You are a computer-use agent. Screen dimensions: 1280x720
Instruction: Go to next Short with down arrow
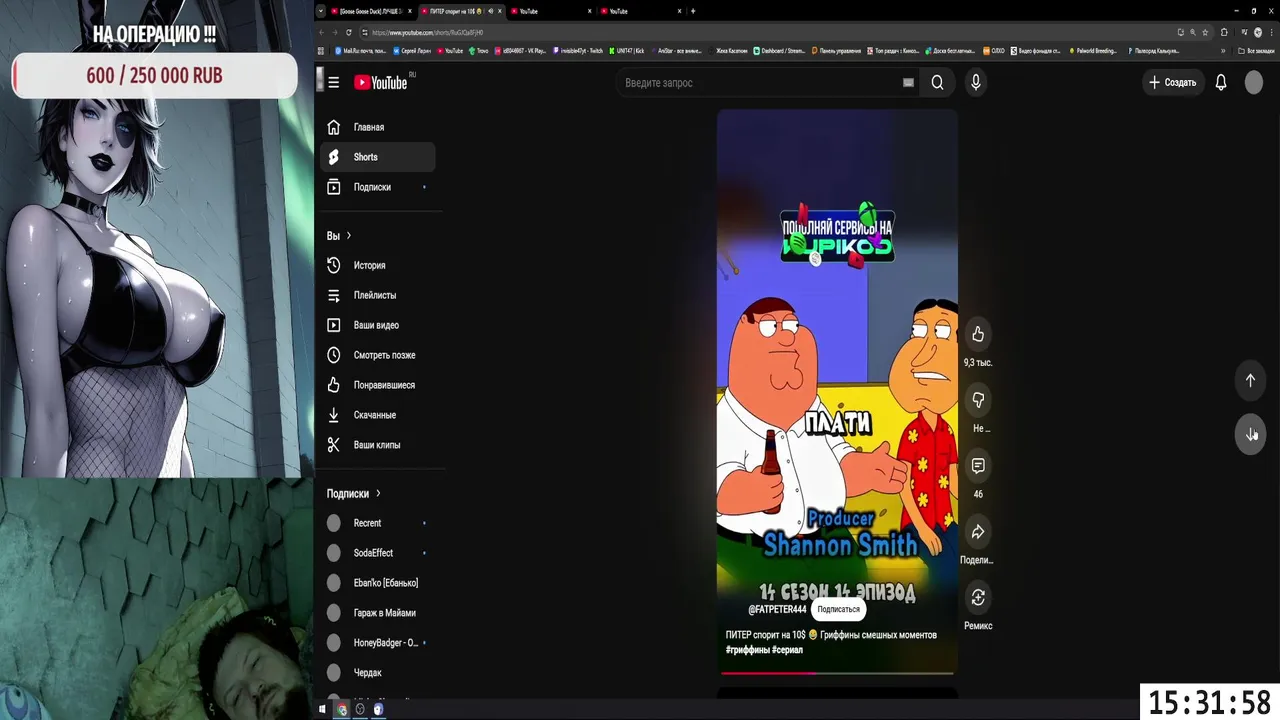(1250, 434)
